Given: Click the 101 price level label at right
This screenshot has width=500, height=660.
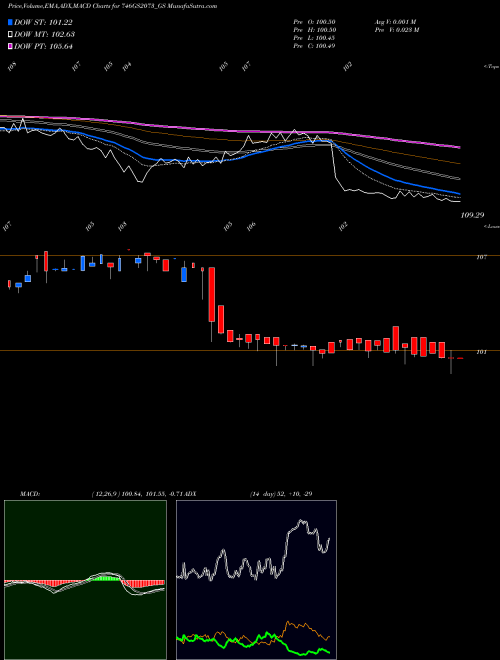Looking at the screenshot, I should [x=481, y=352].
